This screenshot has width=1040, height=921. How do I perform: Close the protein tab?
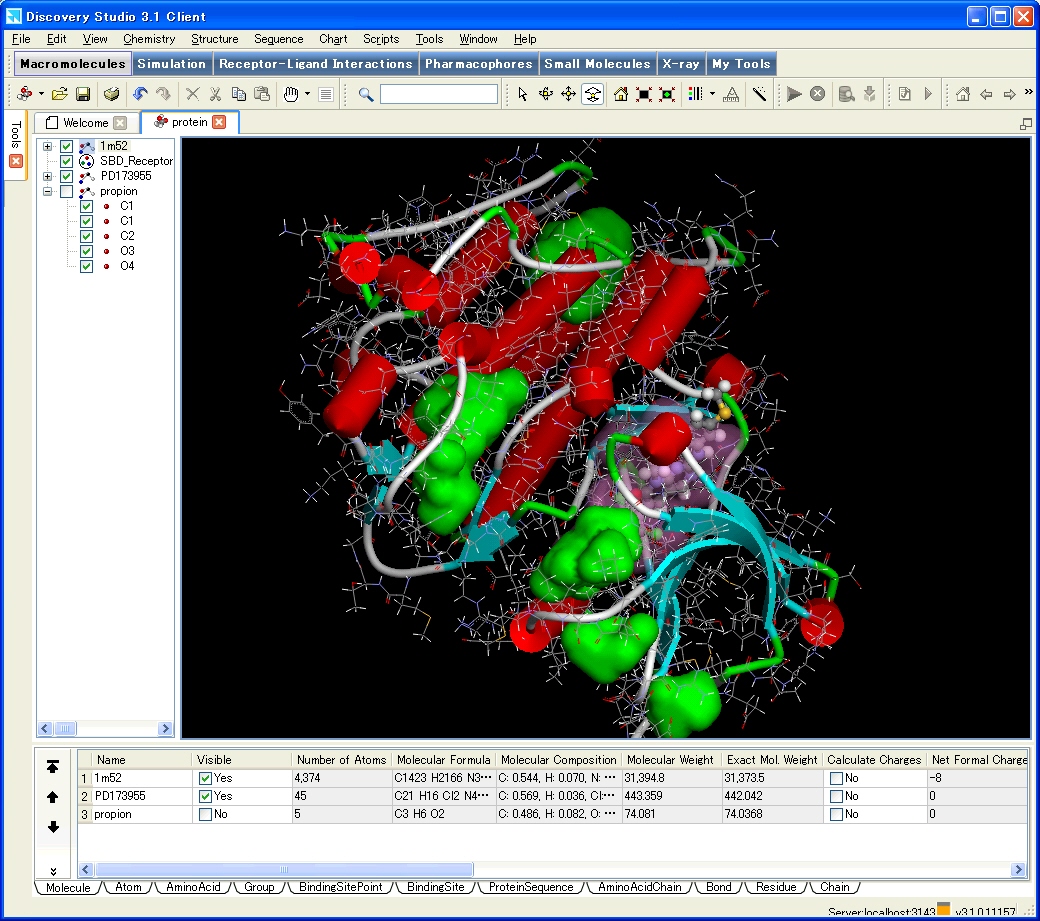[220, 122]
